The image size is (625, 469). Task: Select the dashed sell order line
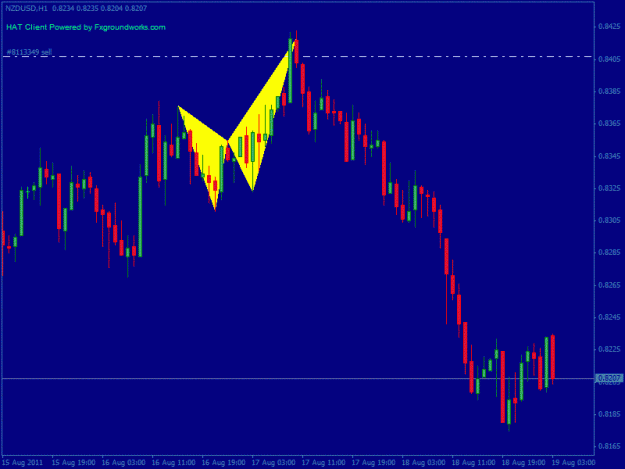pyautogui.click(x=297, y=57)
